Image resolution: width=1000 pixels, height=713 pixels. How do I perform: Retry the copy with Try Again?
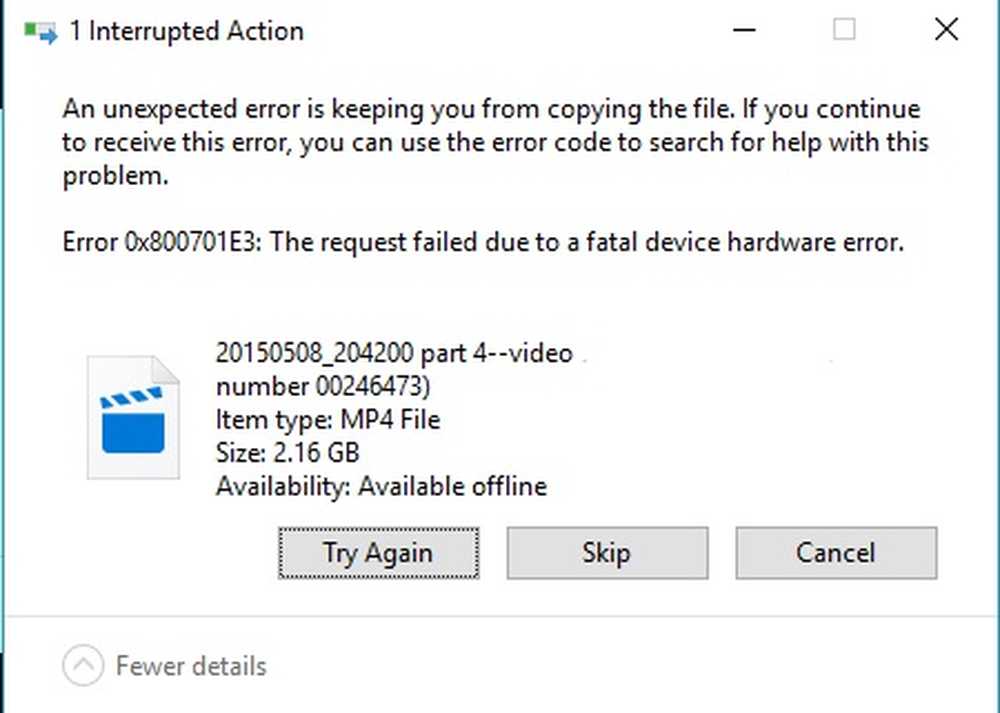pos(378,553)
